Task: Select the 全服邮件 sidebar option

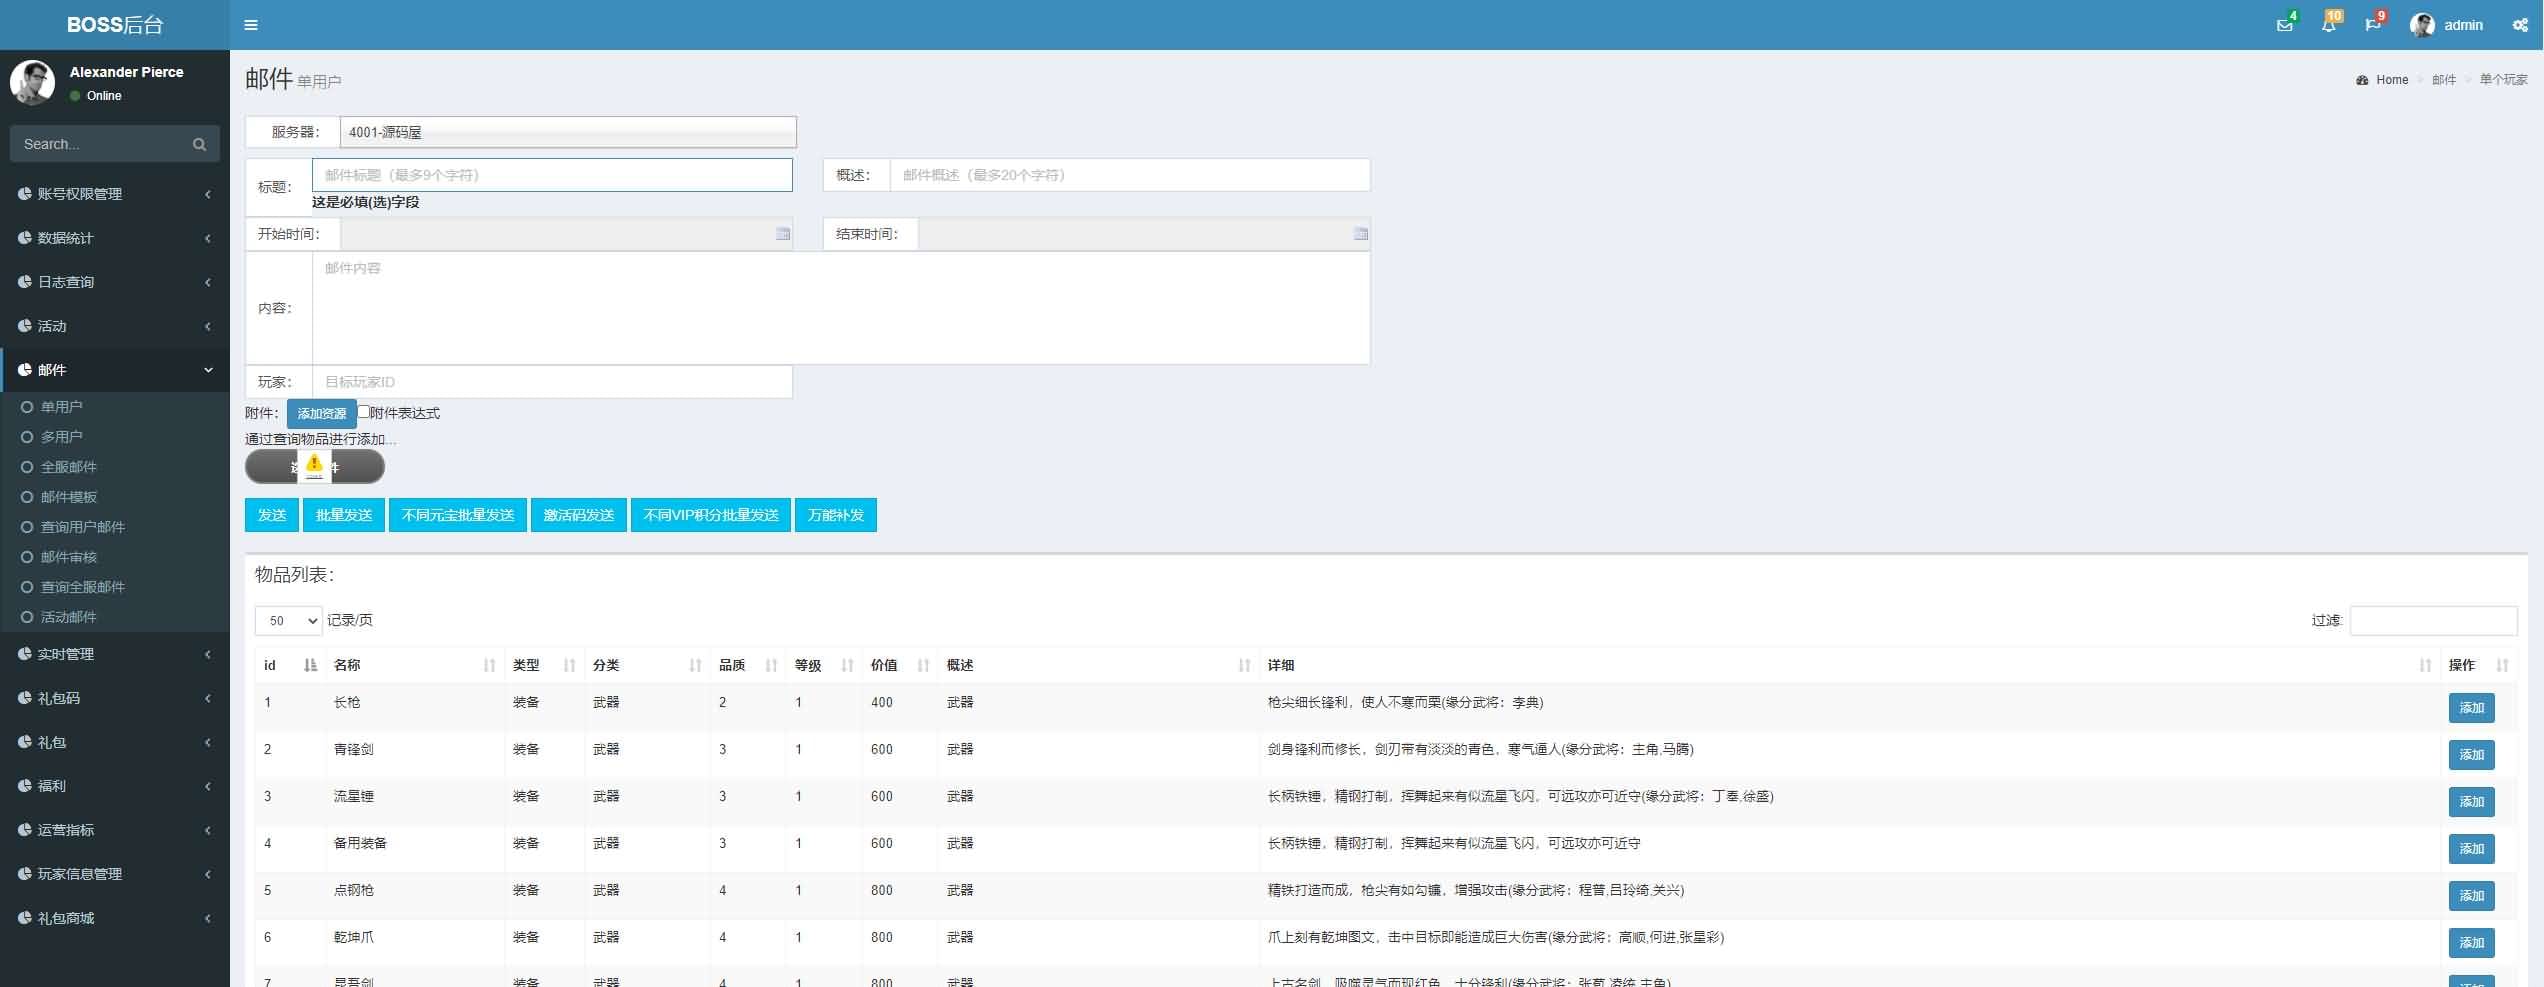Action: pyautogui.click(x=68, y=467)
